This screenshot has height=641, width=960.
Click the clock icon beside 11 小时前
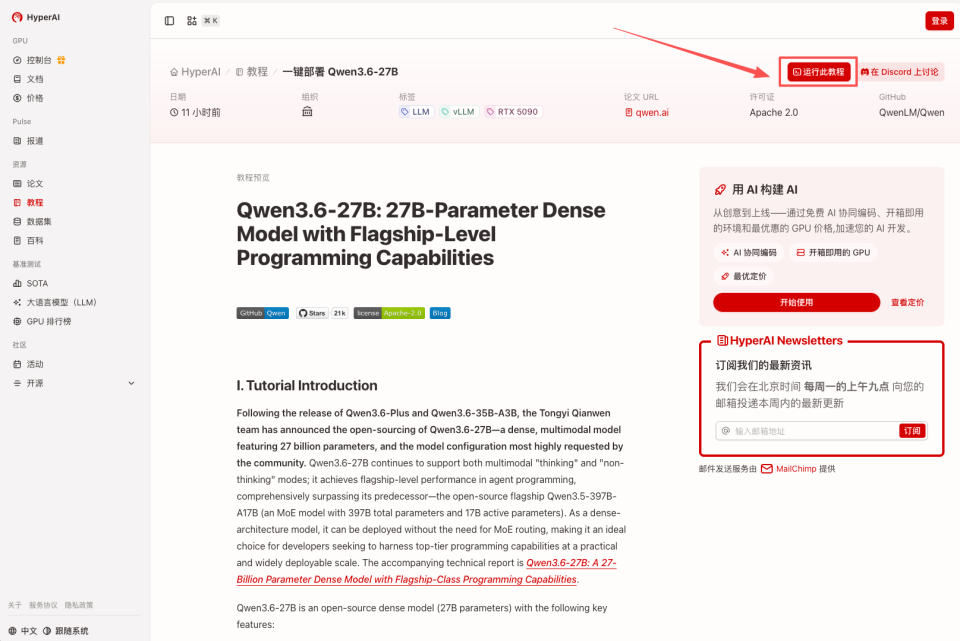click(174, 113)
